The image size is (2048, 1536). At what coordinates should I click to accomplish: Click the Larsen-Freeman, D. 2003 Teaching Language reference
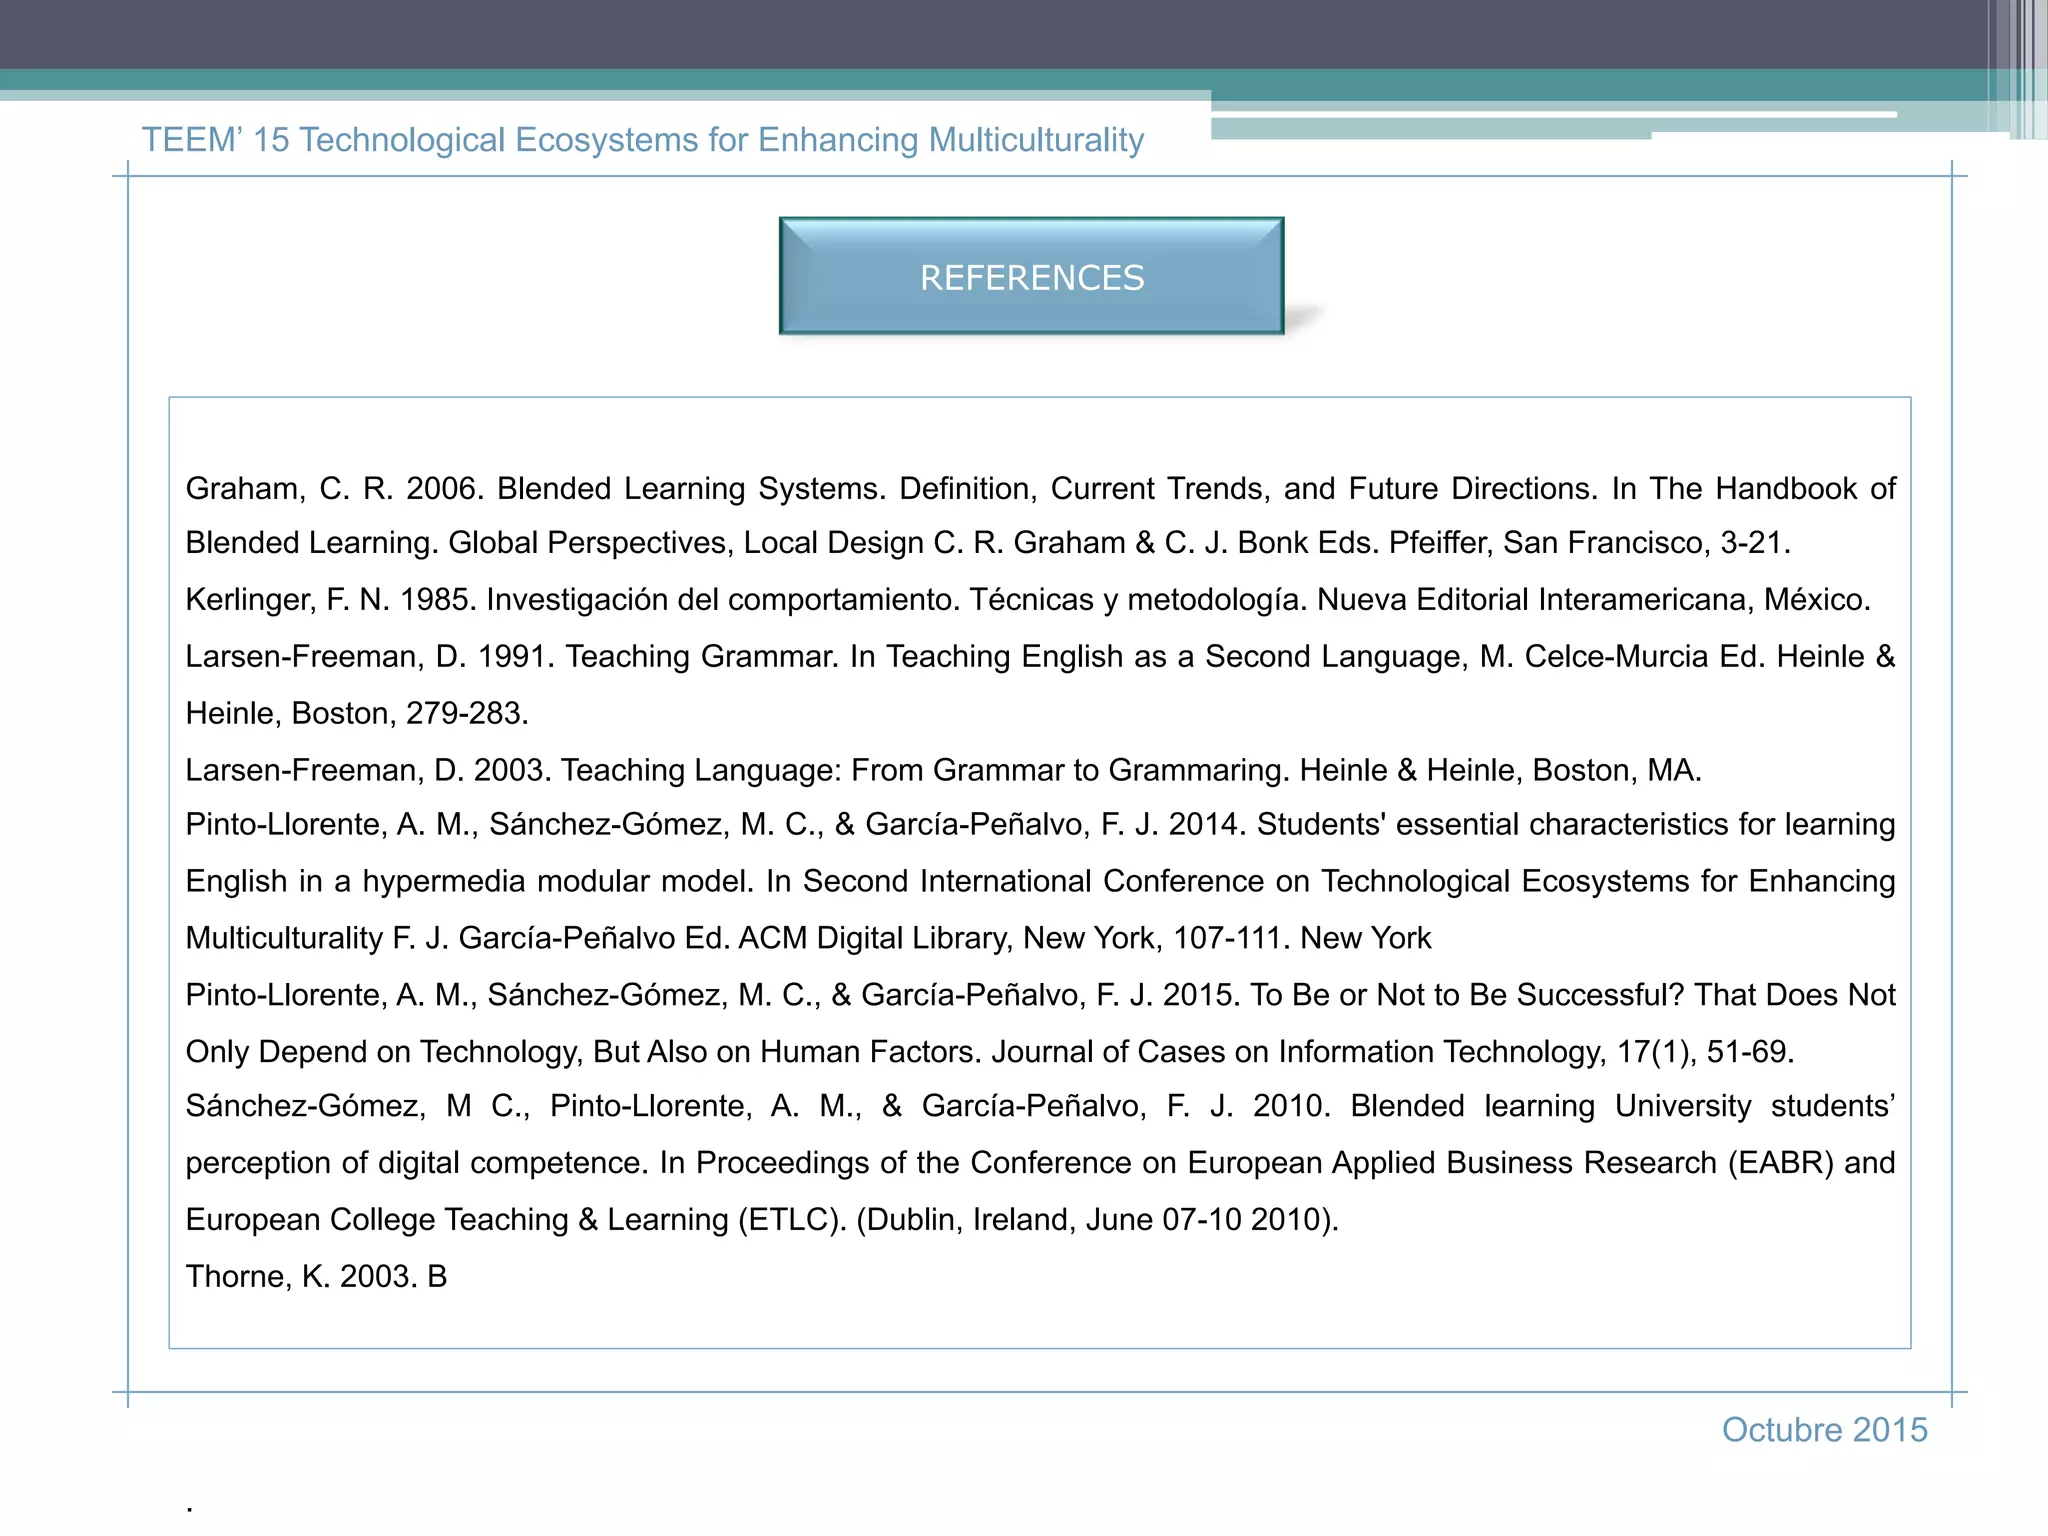[944, 770]
